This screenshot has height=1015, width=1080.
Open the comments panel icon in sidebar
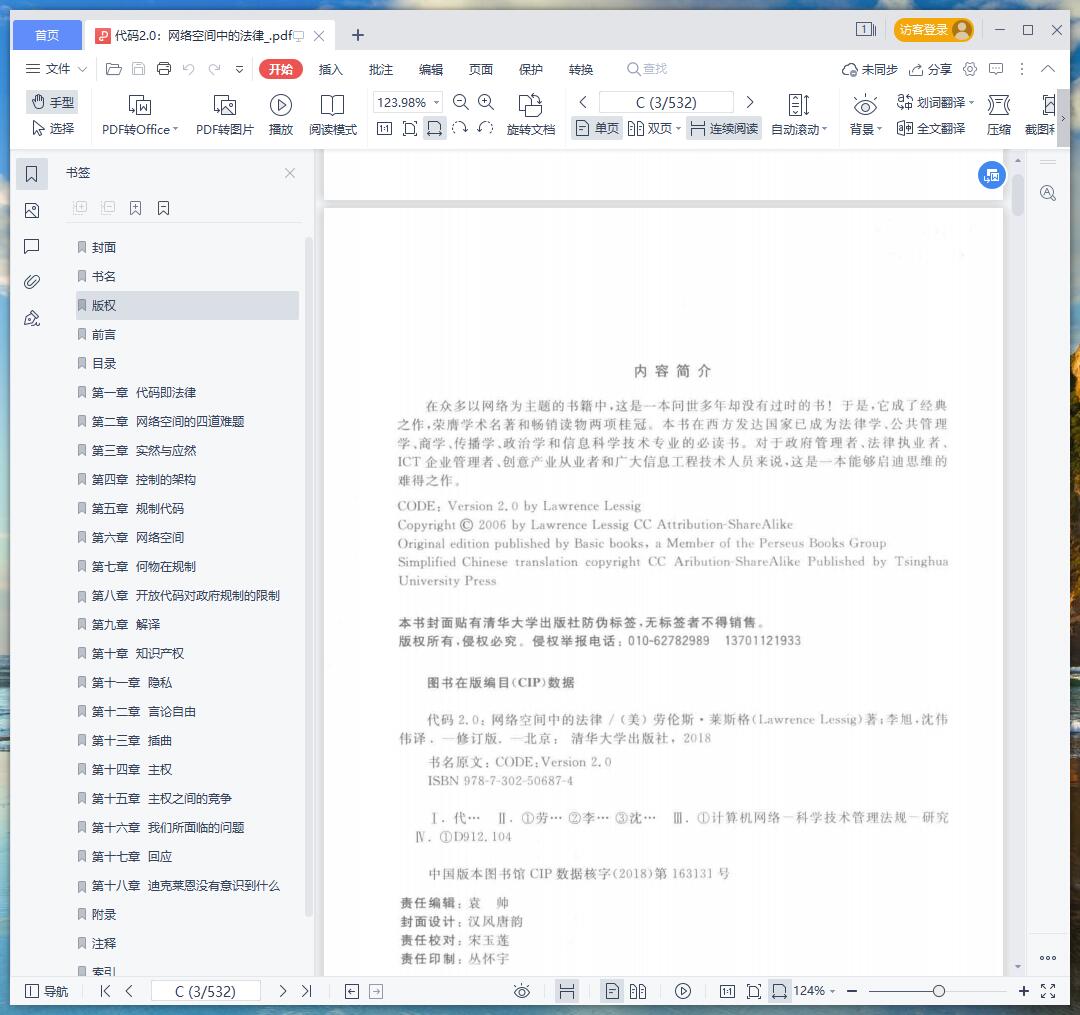(32, 247)
